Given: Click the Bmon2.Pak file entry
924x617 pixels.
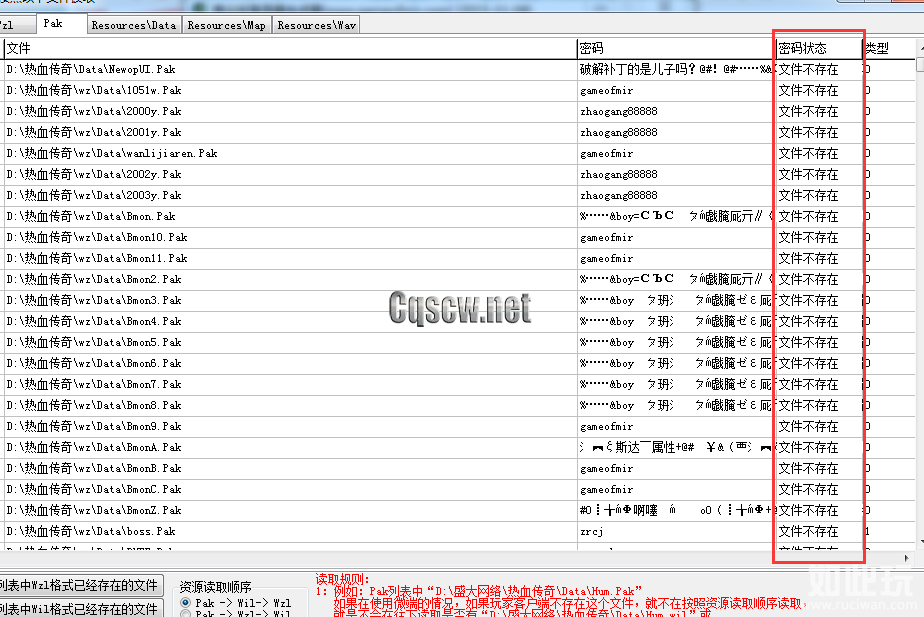Looking at the screenshot, I should pyautogui.click(x=94, y=279).
